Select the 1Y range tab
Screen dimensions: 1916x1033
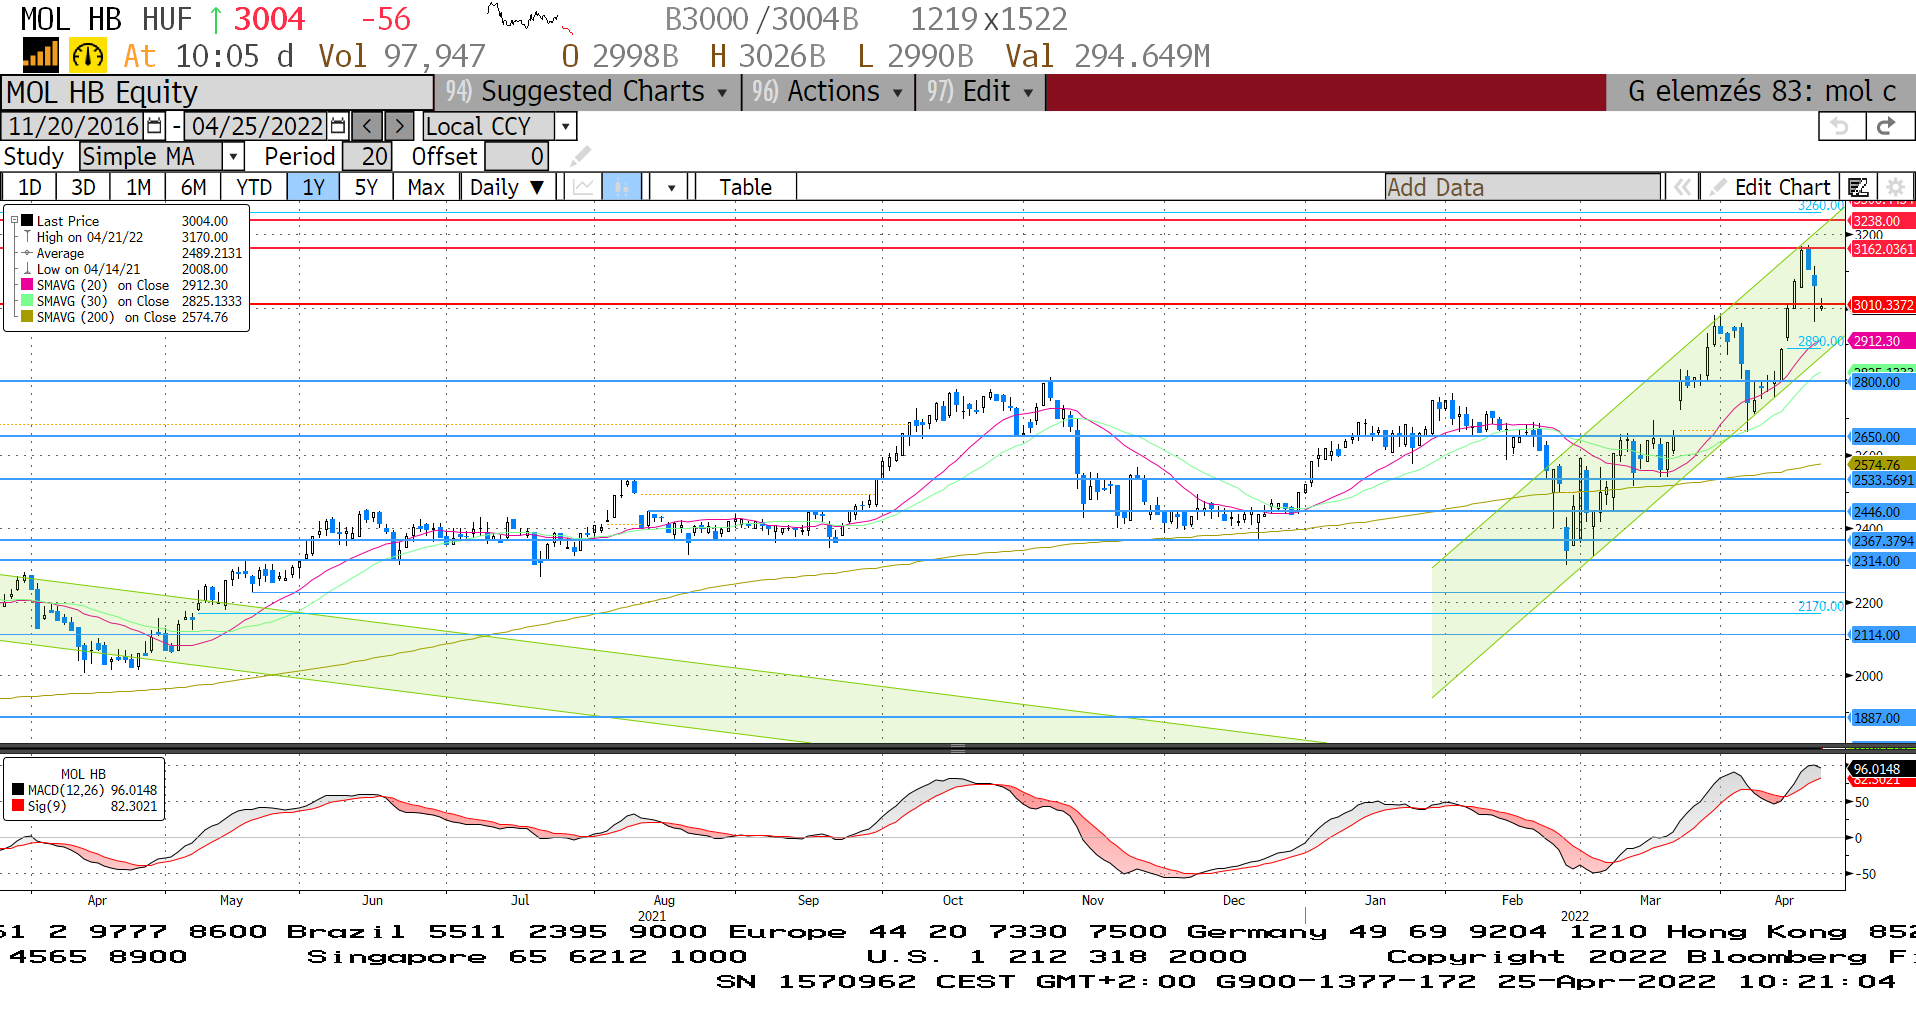tap(313, 187)
